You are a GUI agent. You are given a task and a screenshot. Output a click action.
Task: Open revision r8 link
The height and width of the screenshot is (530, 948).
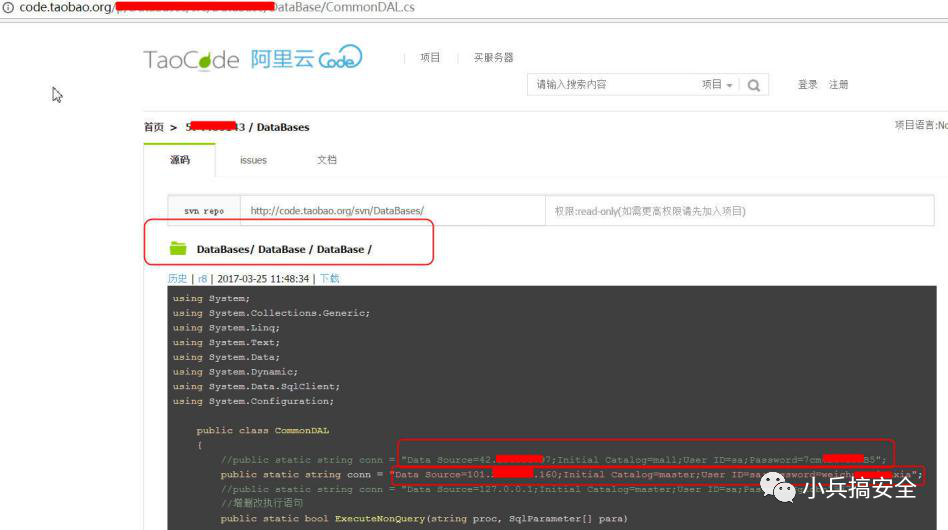click(202, 279)
